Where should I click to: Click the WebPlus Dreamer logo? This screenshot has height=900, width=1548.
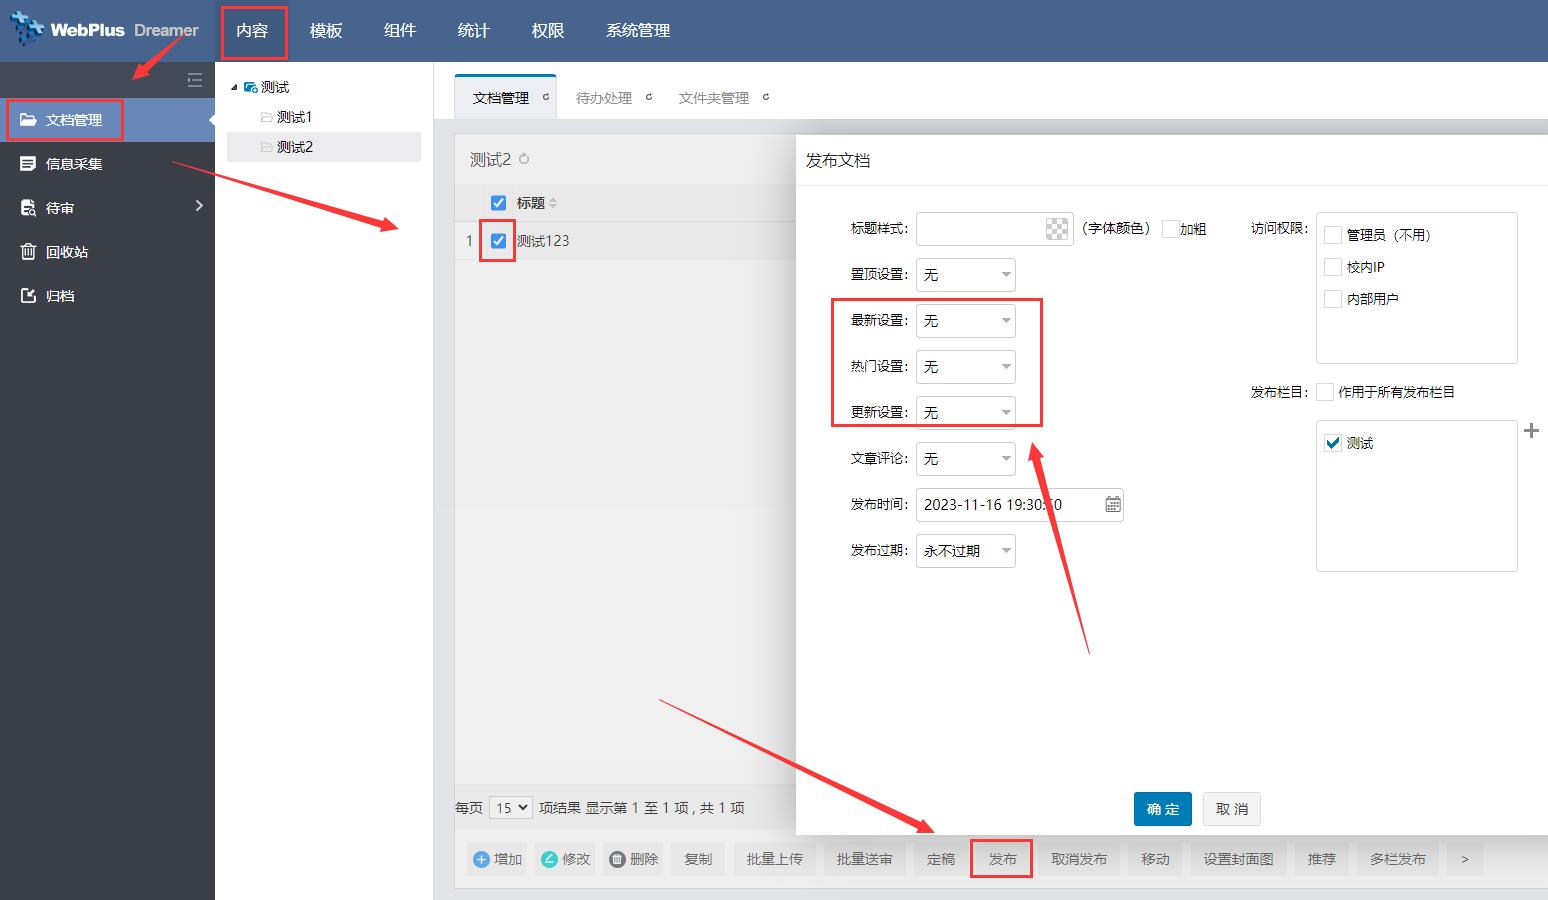pos(105,30)
